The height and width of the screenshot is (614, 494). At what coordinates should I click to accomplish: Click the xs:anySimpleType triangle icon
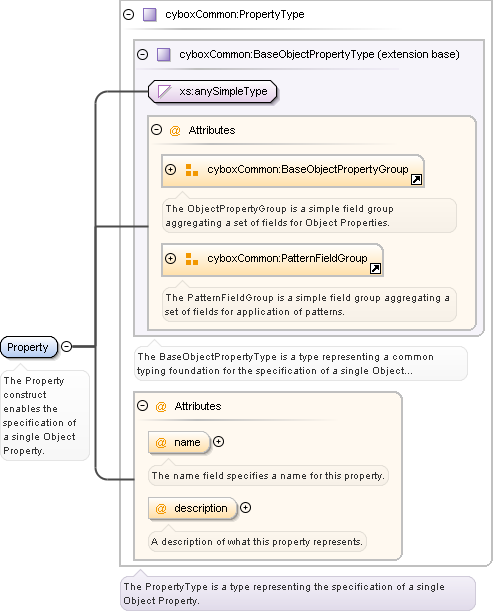[164, 92]
